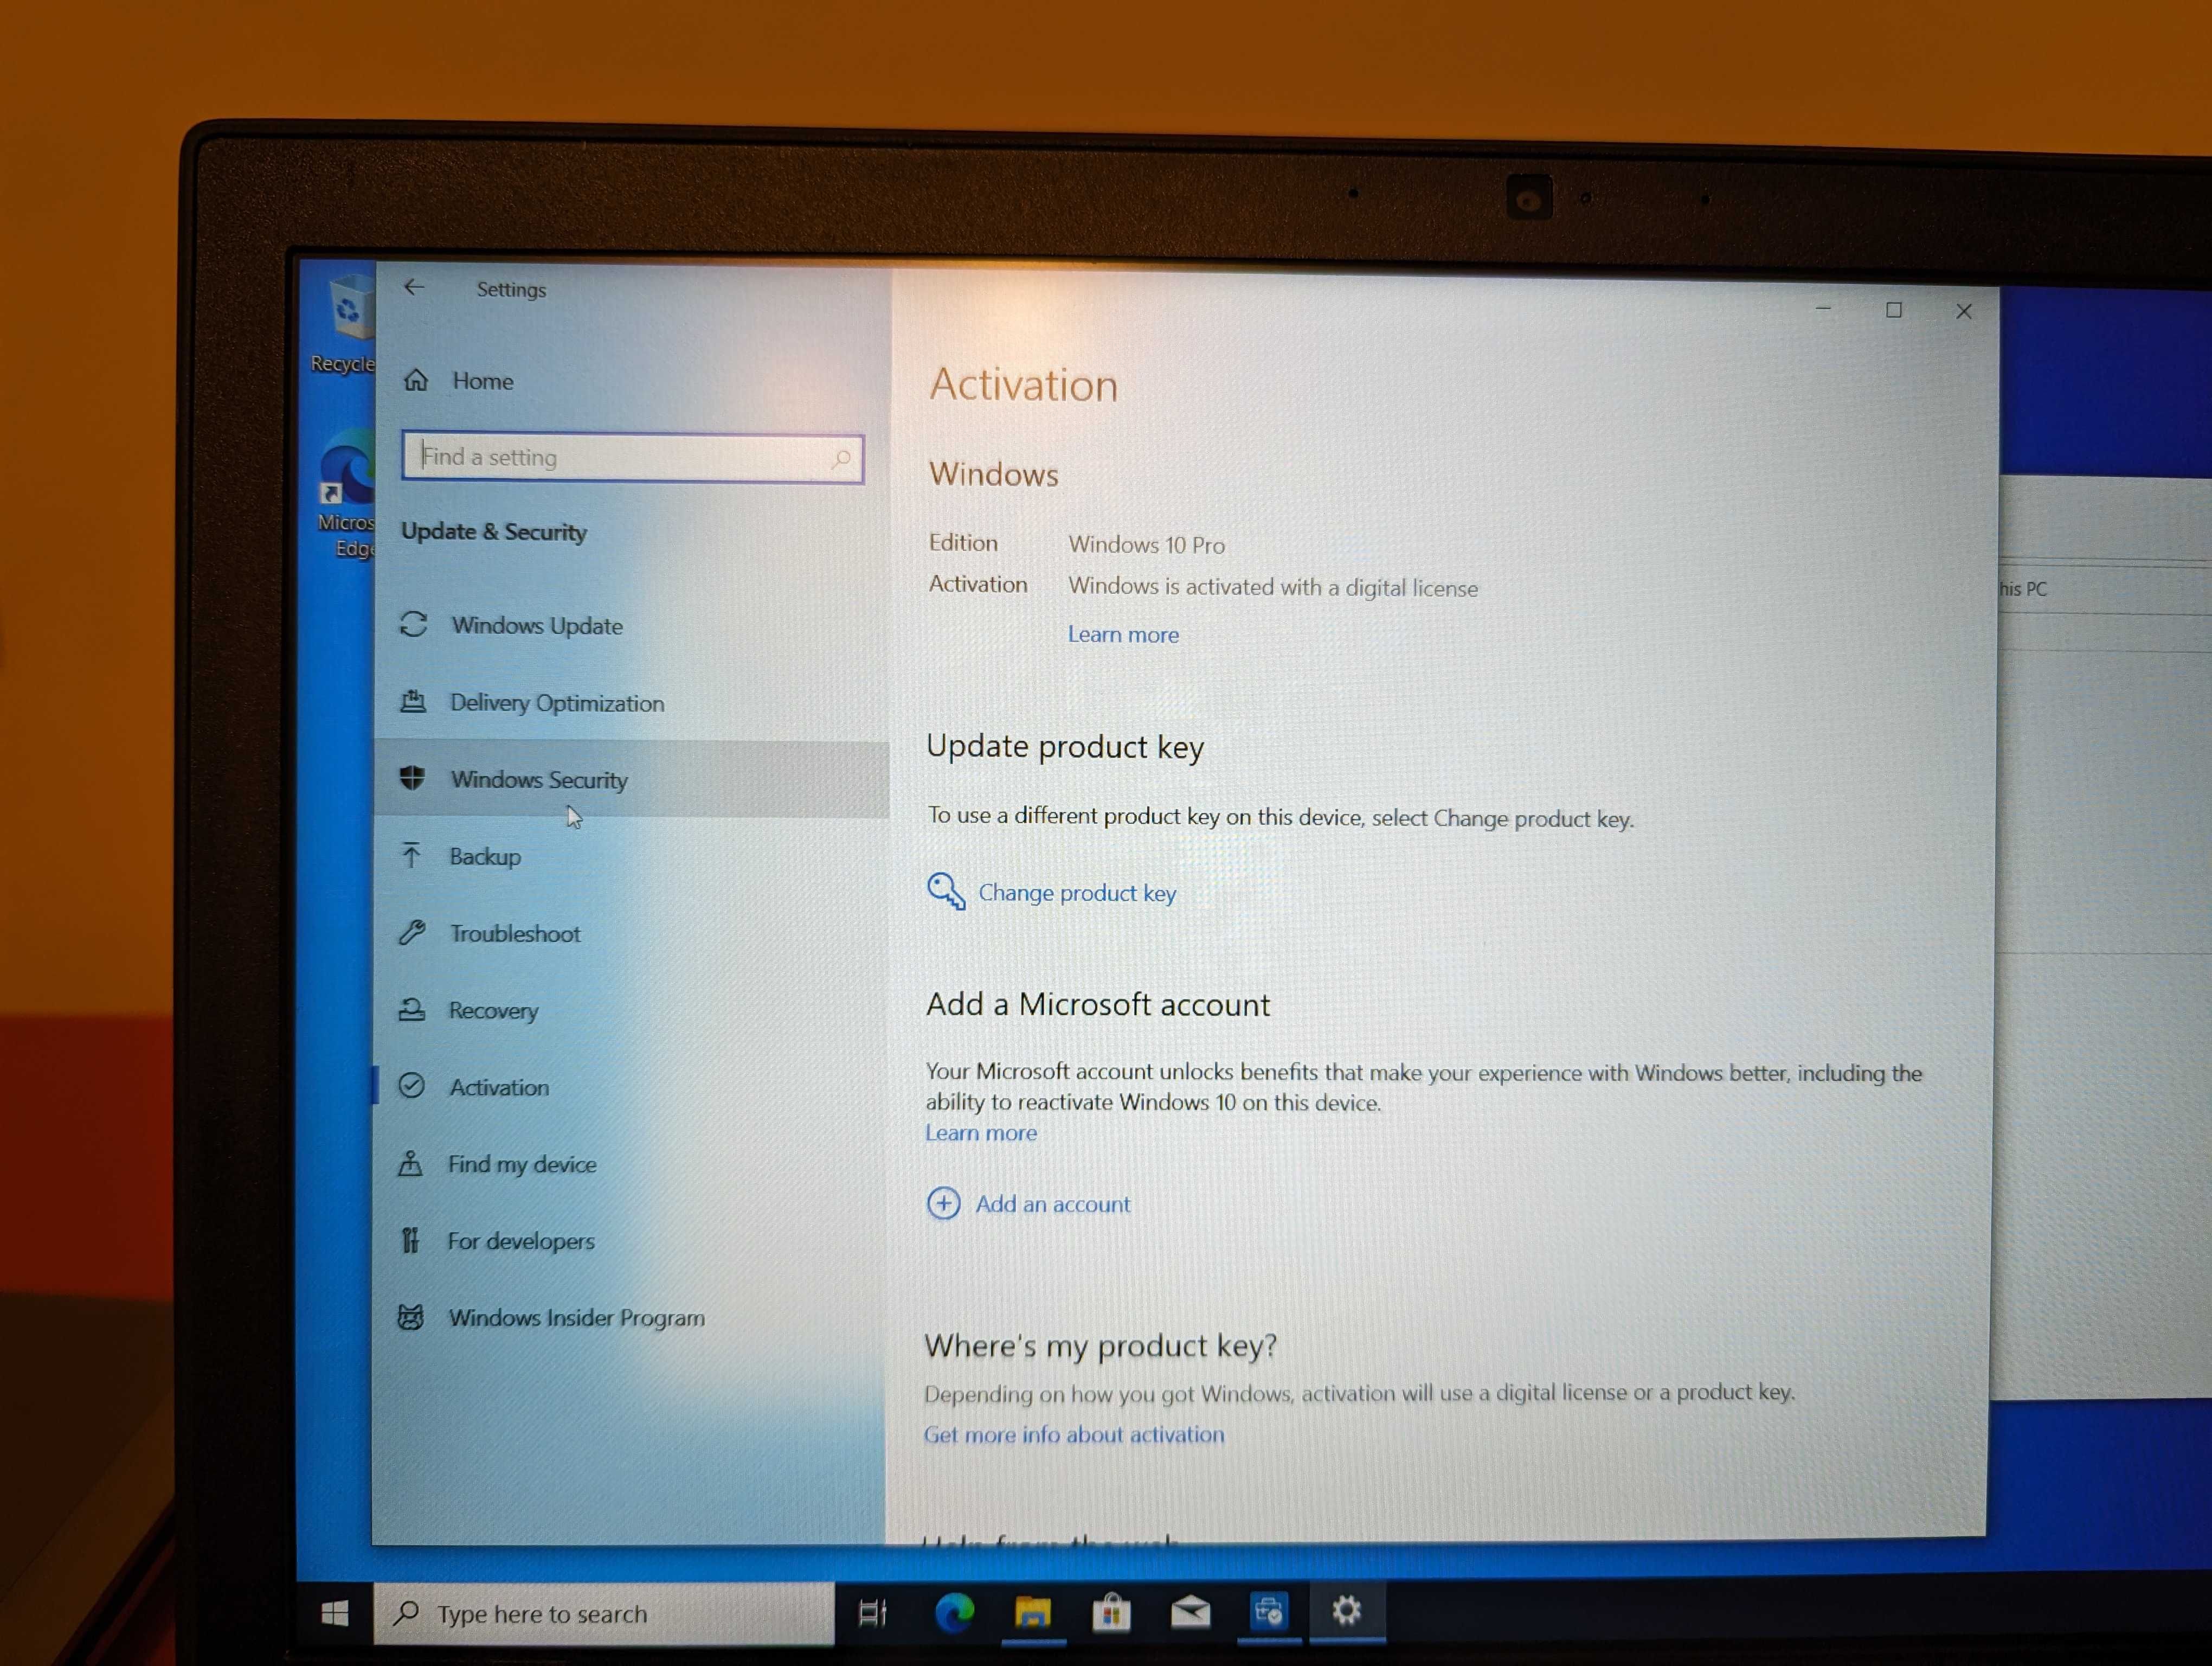The width and height of the screenshot is (2212, 1666).
Task: Close the Settings window
Action: (1964, 311)
